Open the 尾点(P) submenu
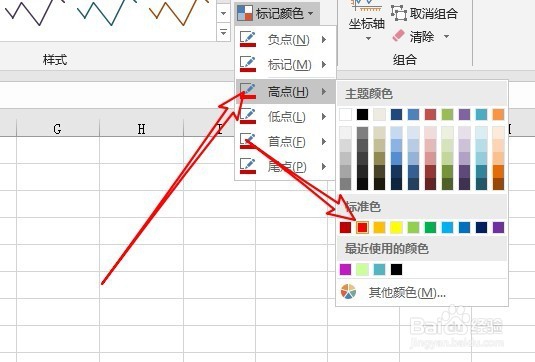The image size is (535, 362). [x=285, y=166]
